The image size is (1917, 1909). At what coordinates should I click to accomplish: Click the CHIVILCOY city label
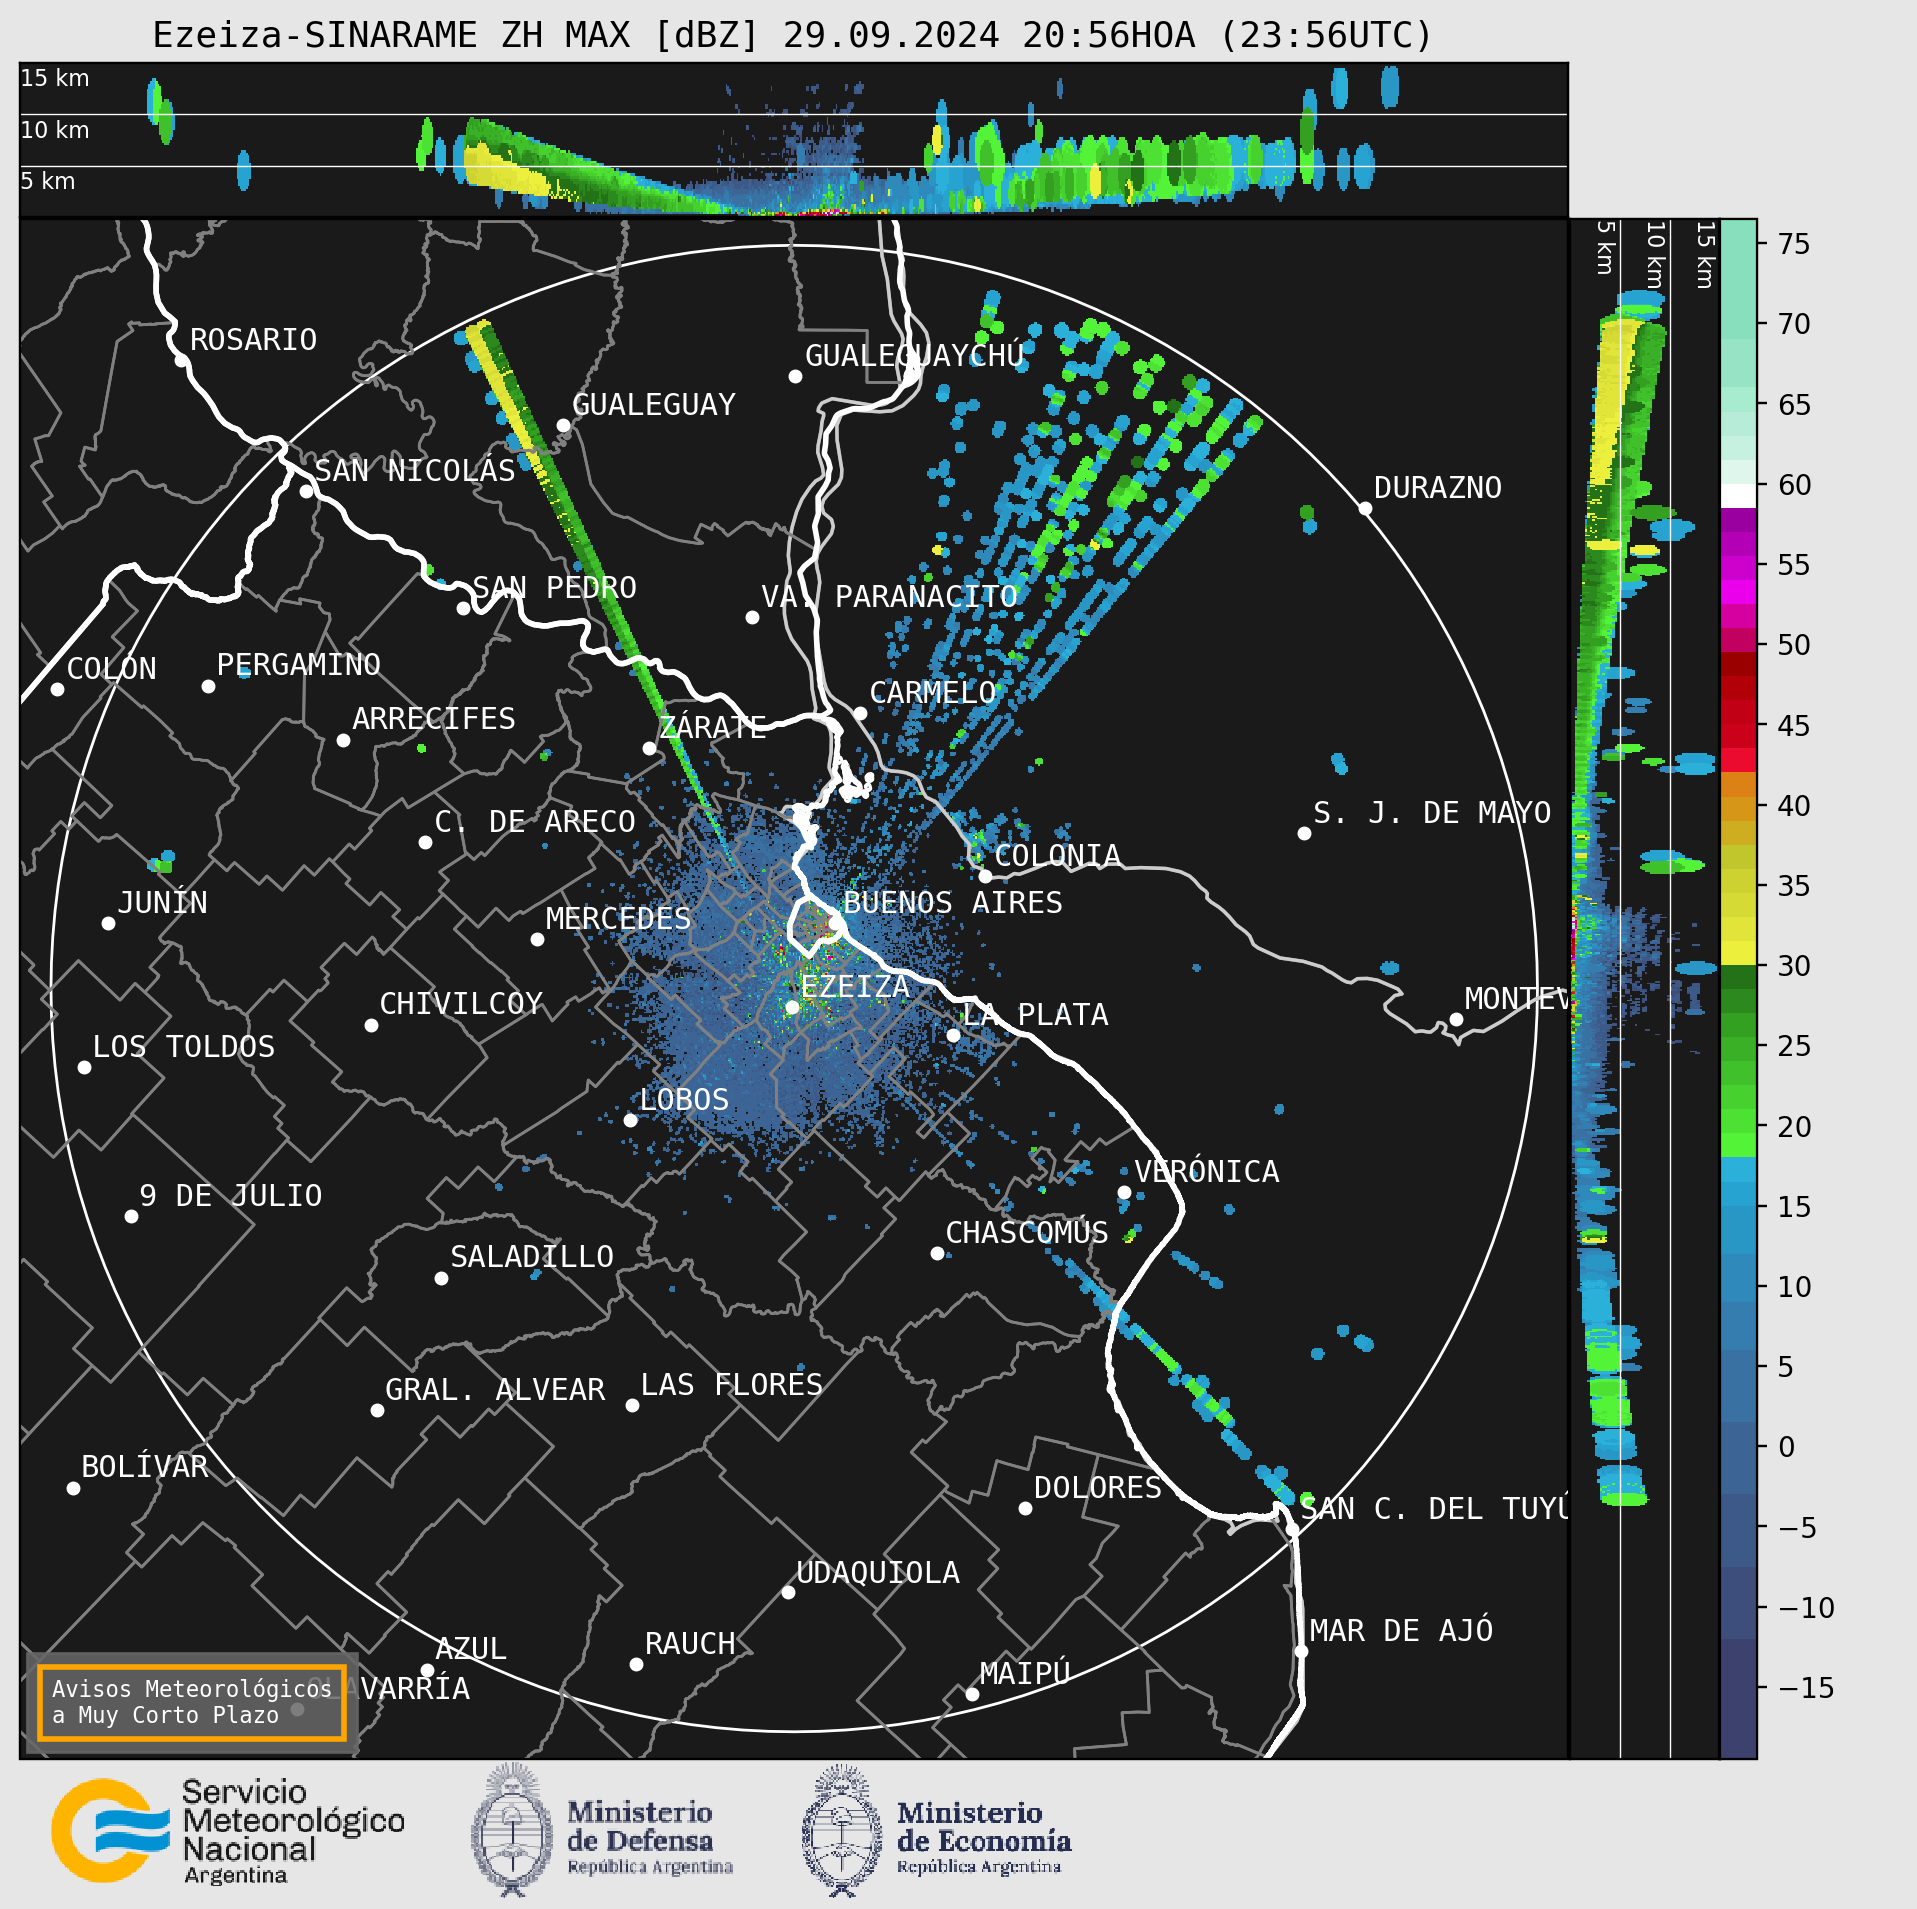click(x=461, y=1003)
